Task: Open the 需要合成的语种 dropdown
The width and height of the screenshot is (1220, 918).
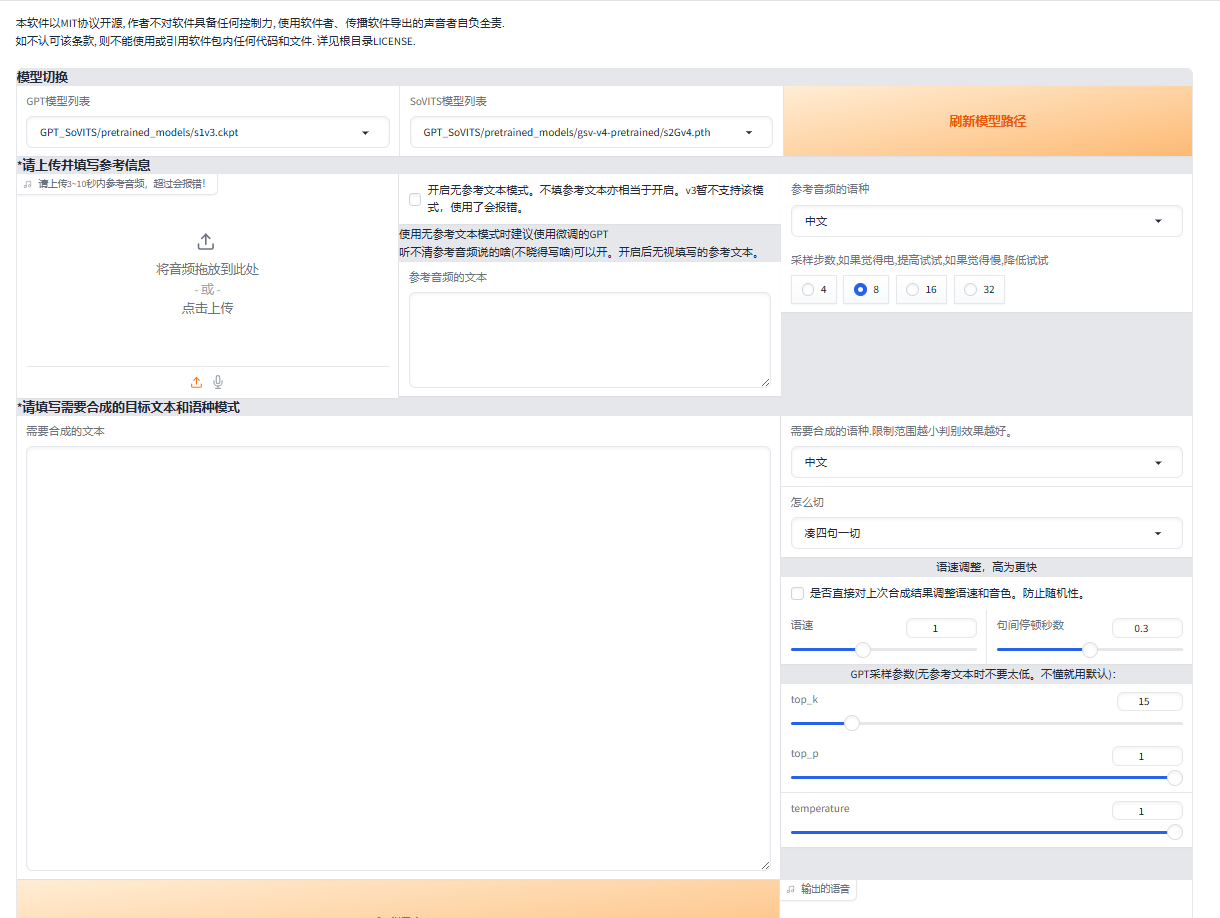Action: [985, 462]
